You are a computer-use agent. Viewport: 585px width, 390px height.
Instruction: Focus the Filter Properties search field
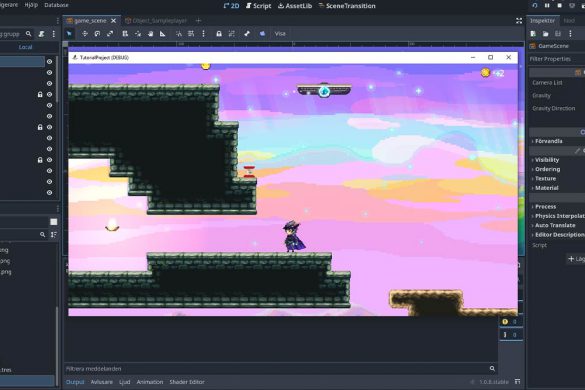click(x=556, y=59)
